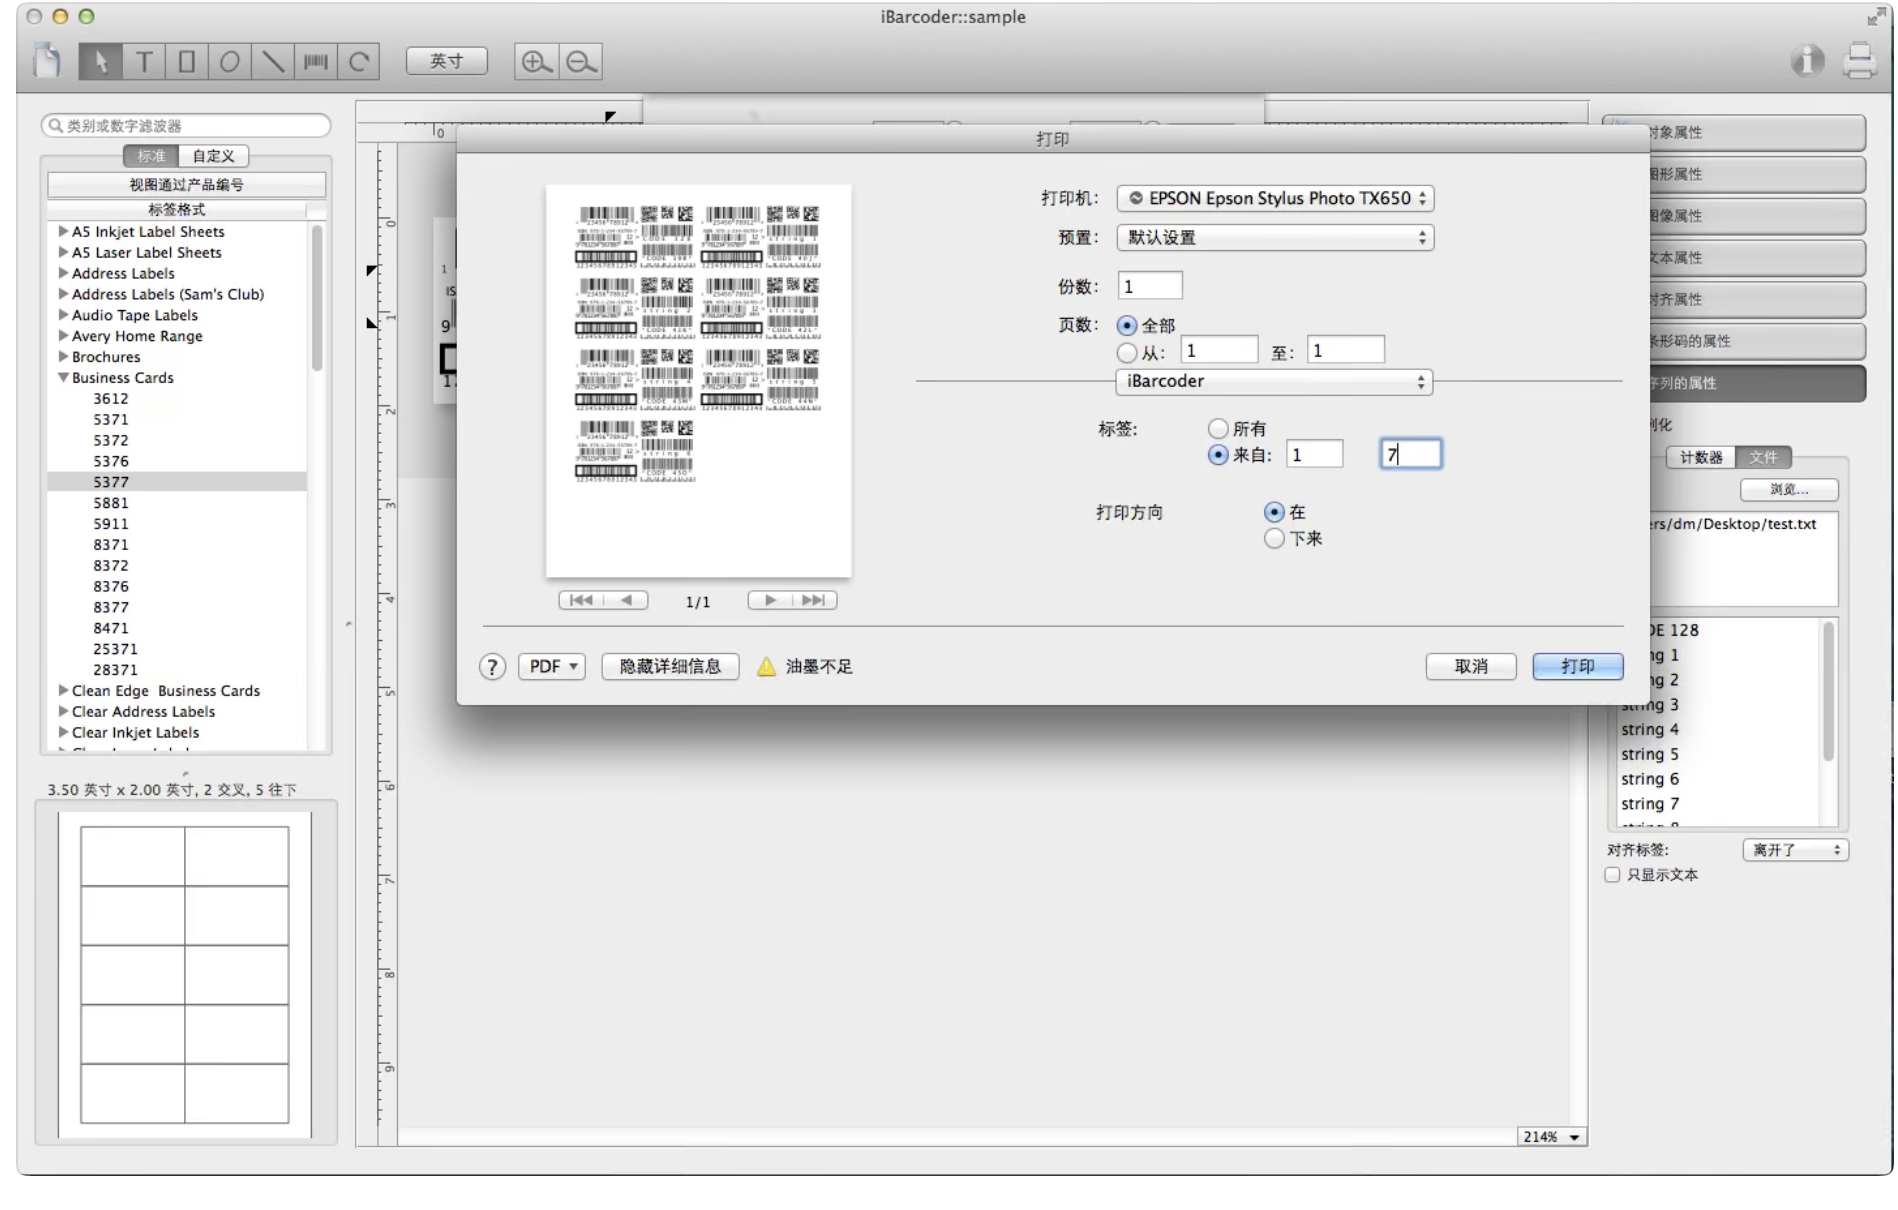The height and width of the screenshot is (1210, 1898).
Task: Pick the ellipse shape tool
Action: (x=230, y=62)
